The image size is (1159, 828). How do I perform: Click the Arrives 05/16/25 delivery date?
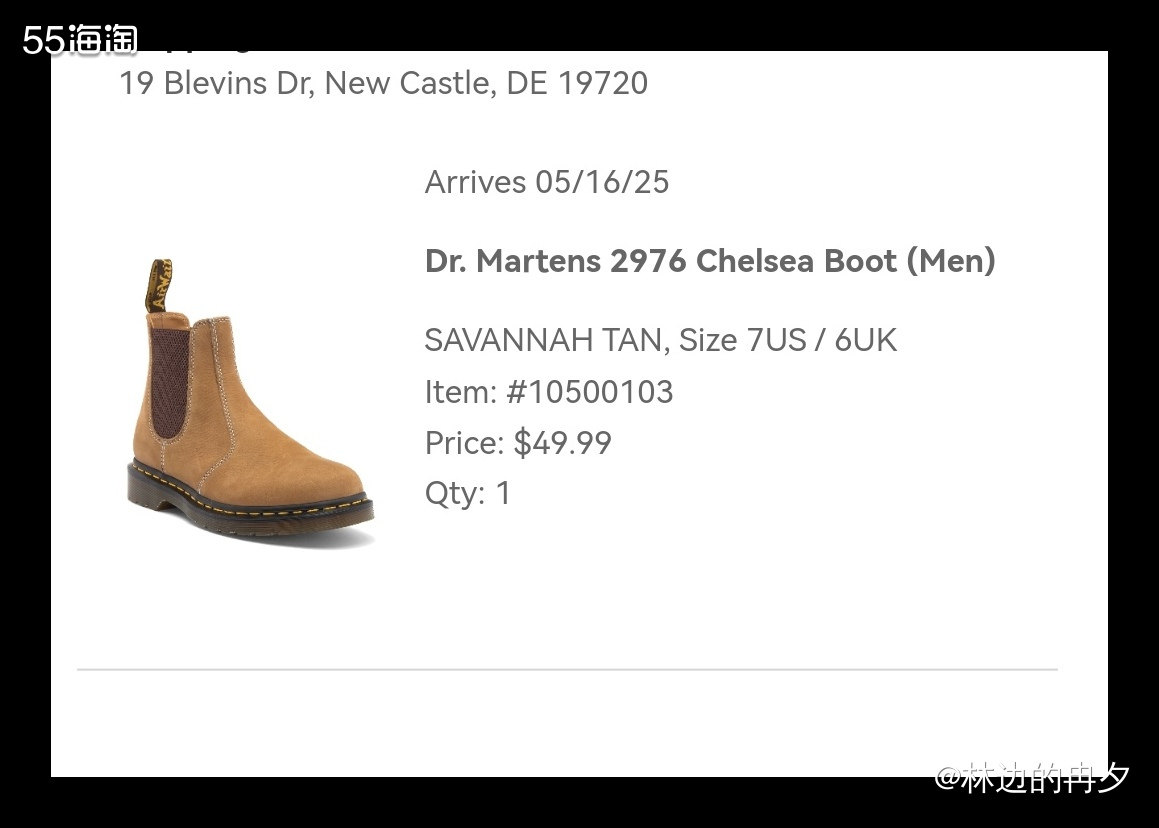pyautogui.click(x=546, y=182)
